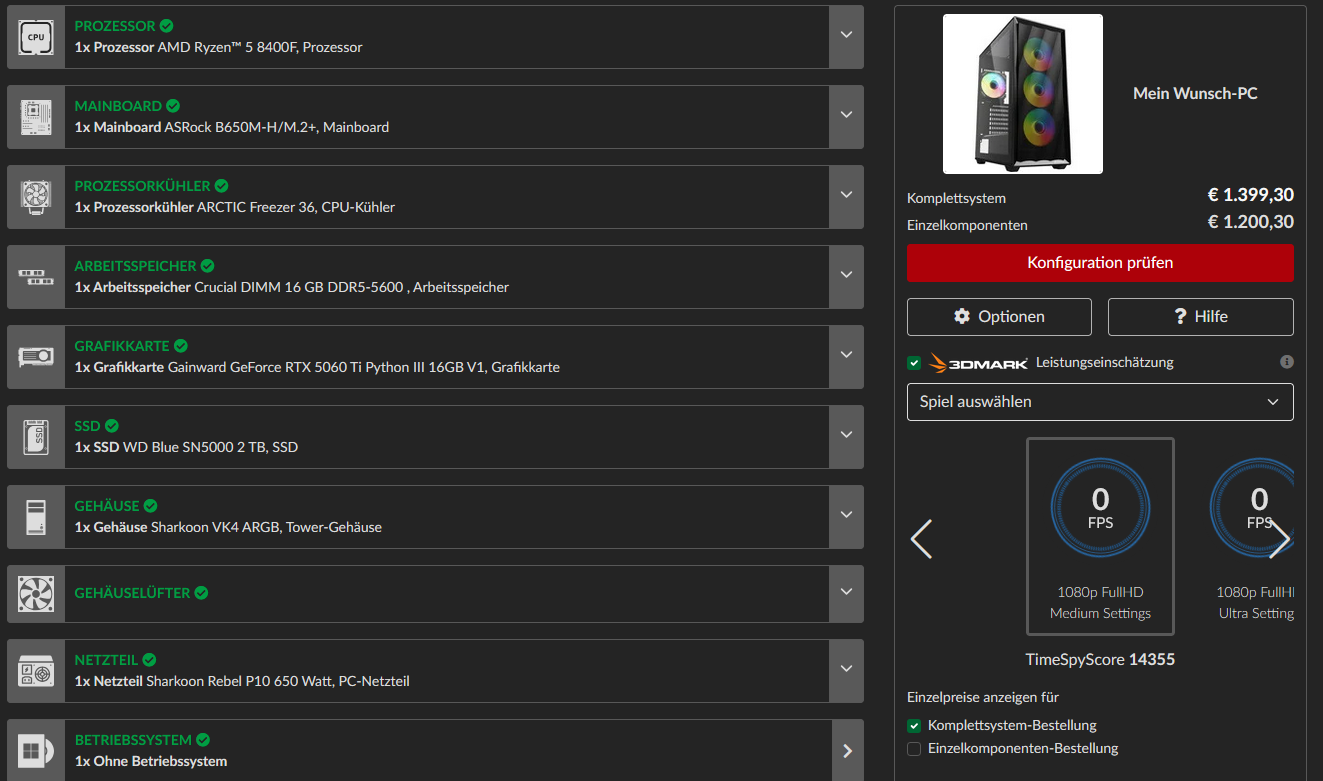Click the green check next to GEHÄUSELÜFTER
1323x781 pixels.
[x=201, y=593]
